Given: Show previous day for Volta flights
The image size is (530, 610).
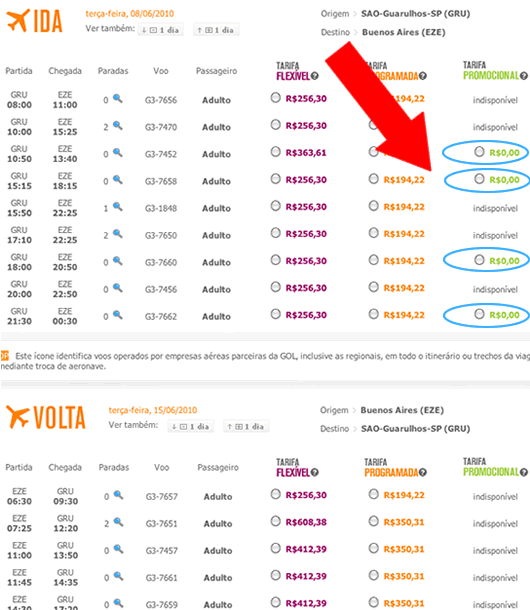Looking at the screenshot, I should pos(191,426).
